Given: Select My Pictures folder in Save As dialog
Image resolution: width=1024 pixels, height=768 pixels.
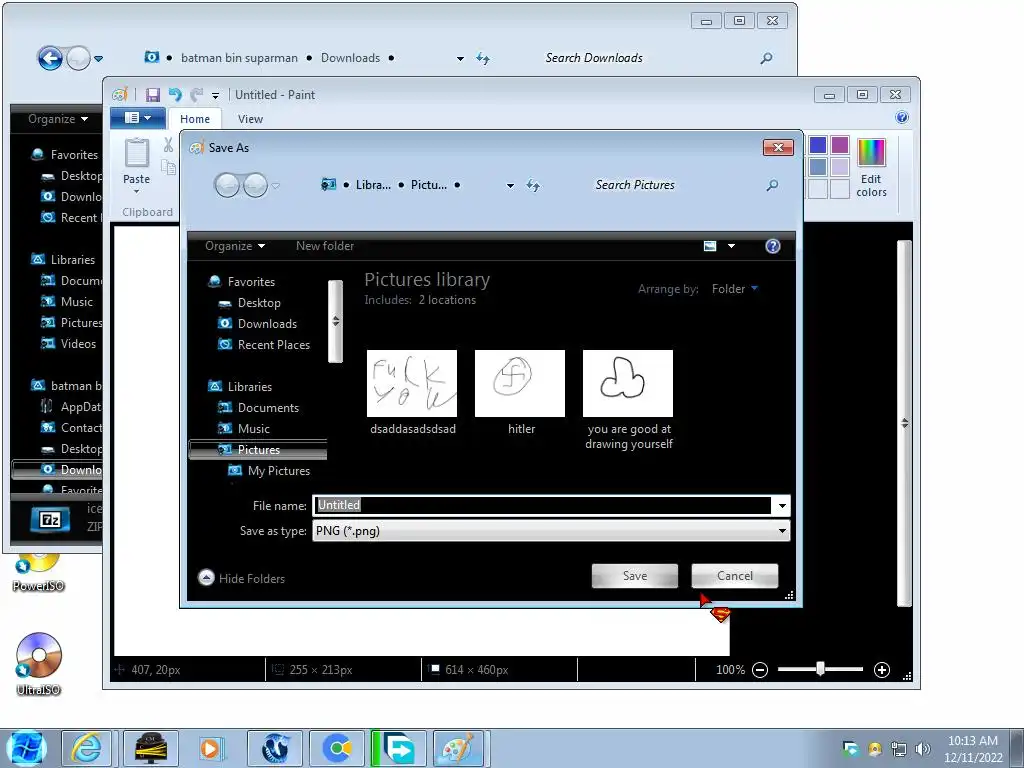Looking at the screenshot, I should 278,471.
